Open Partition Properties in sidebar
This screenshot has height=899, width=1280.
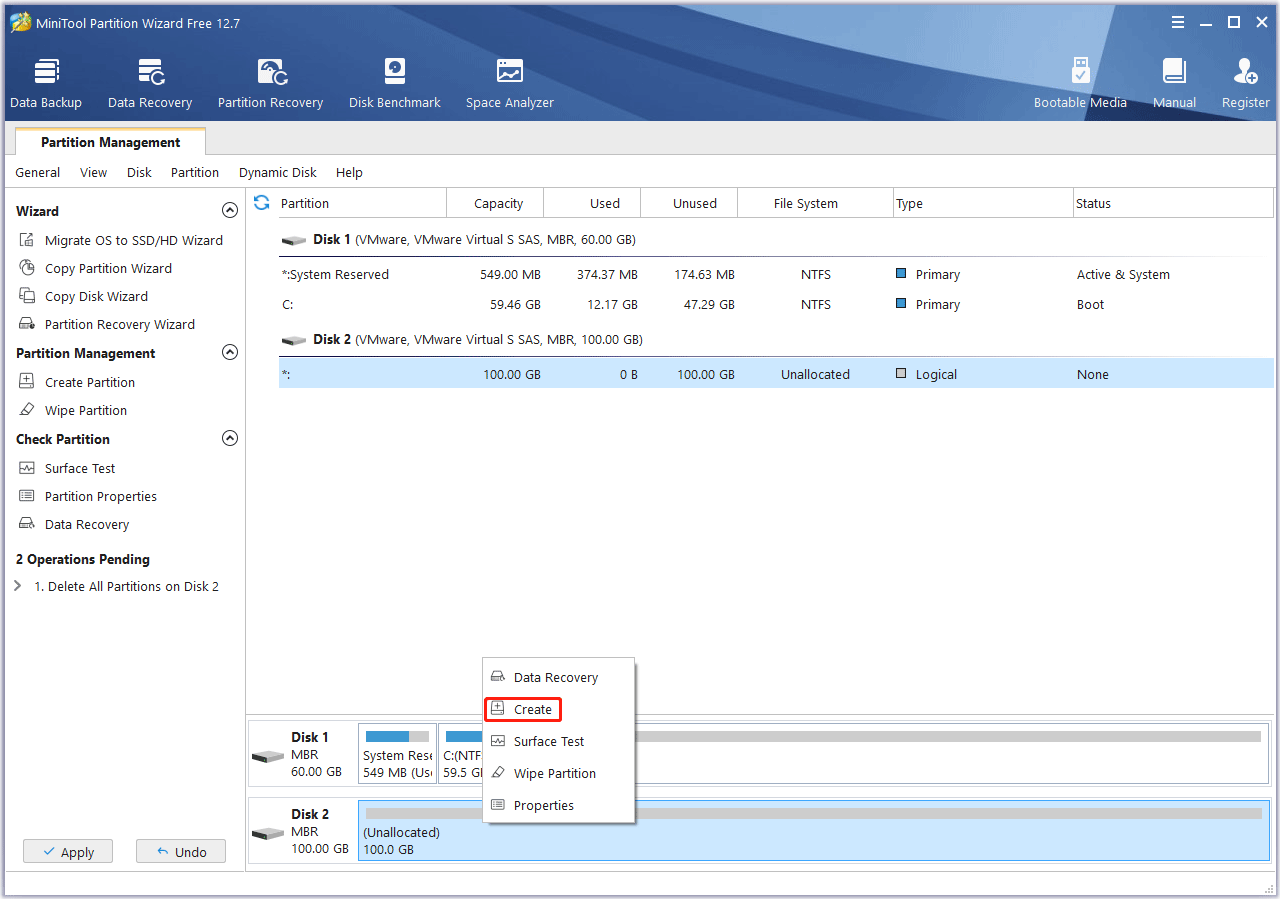pyautogui.click(x=88, y=496)
